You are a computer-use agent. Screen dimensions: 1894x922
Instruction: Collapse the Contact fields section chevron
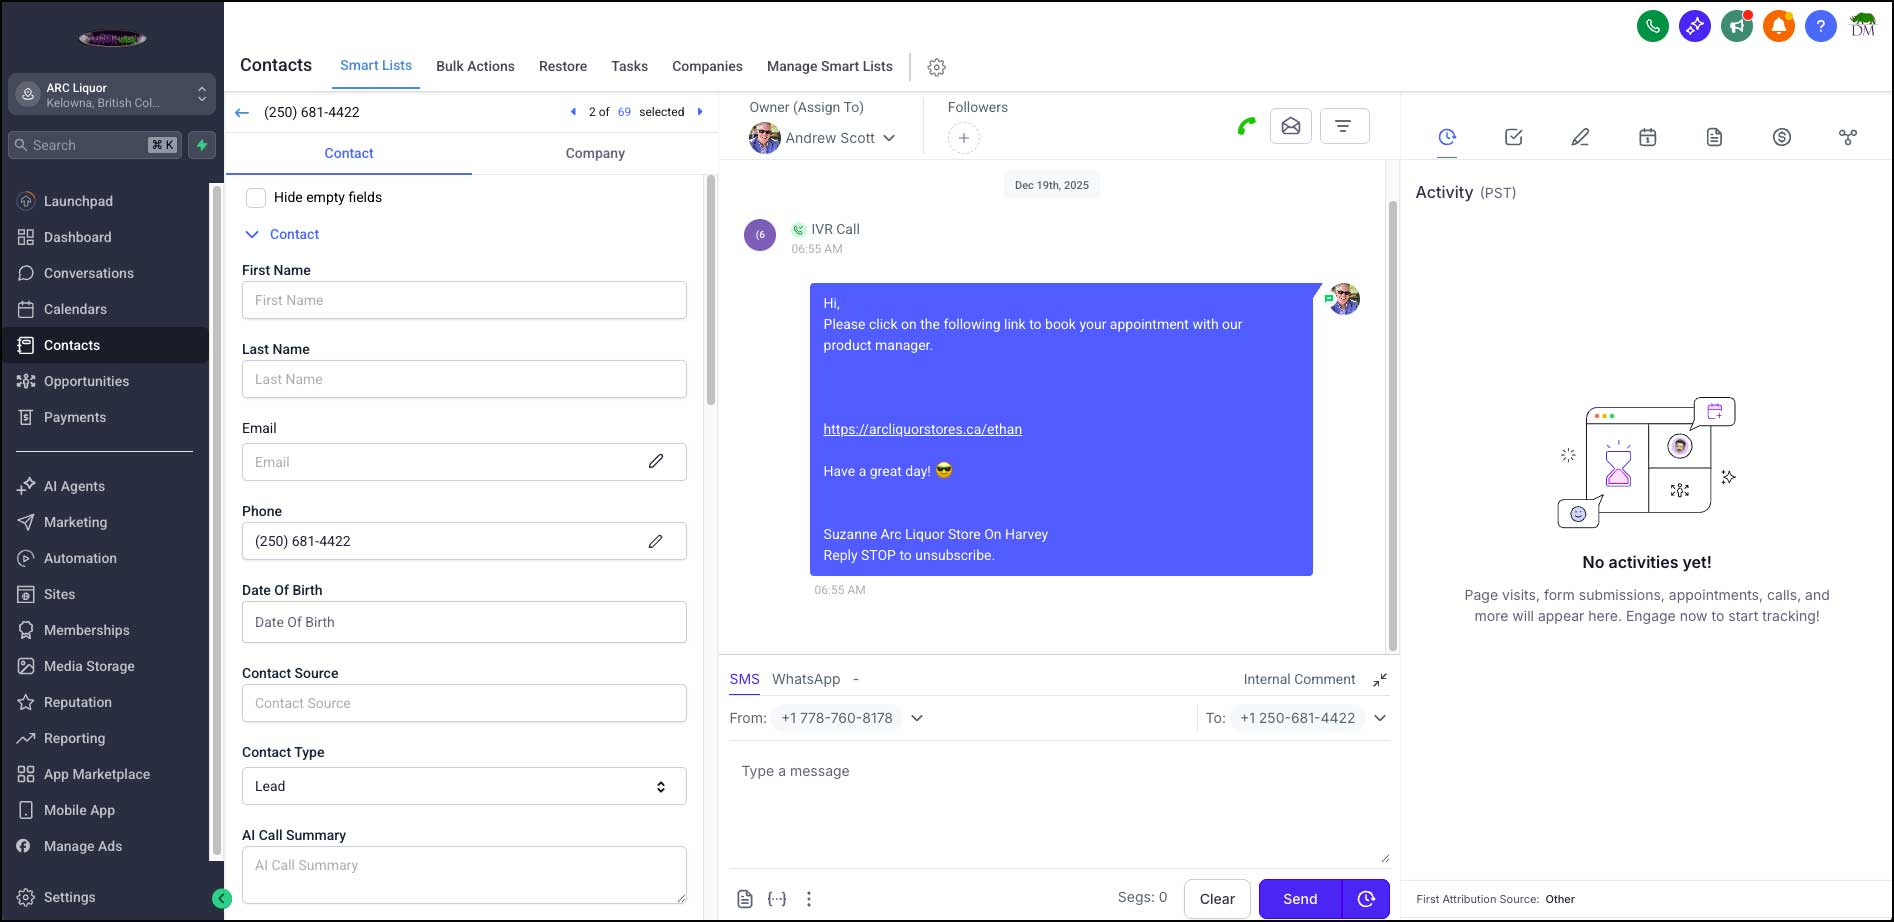[x=251, y=234]
